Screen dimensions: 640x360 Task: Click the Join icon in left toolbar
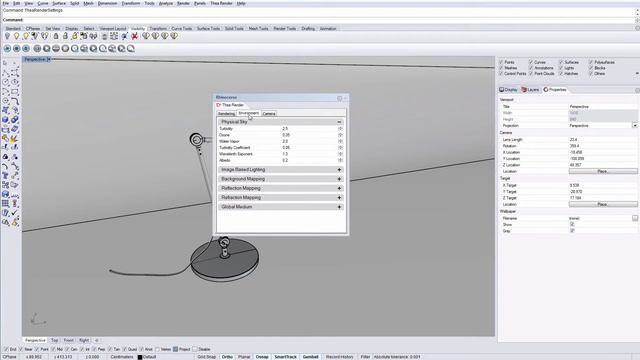5,139
